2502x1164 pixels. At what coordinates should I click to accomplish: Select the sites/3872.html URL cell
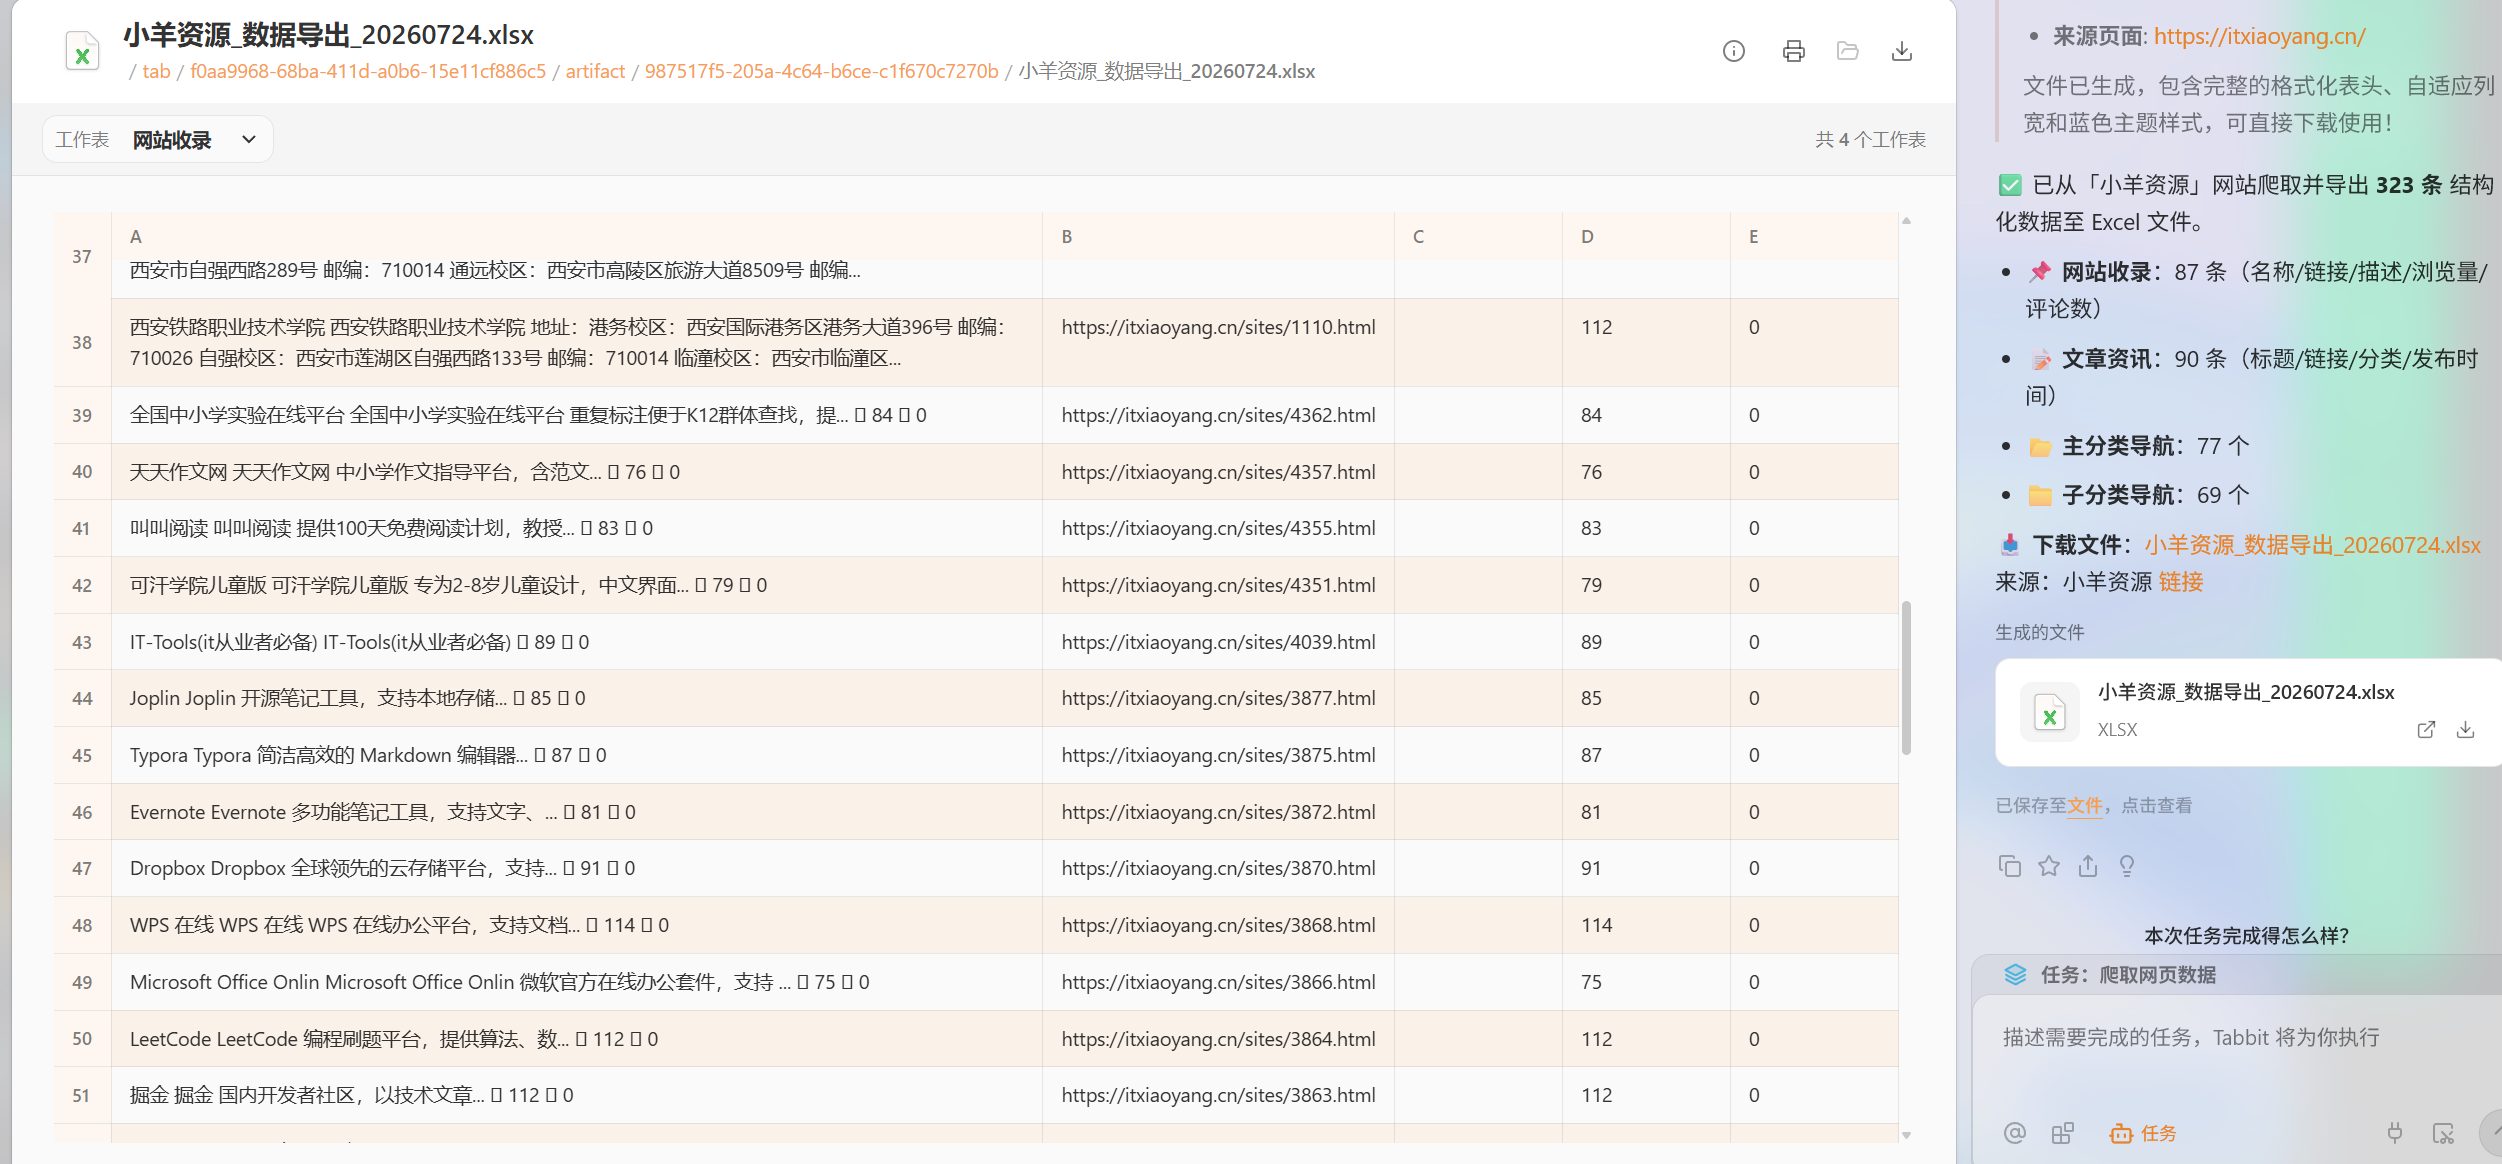pos(1218,812)
